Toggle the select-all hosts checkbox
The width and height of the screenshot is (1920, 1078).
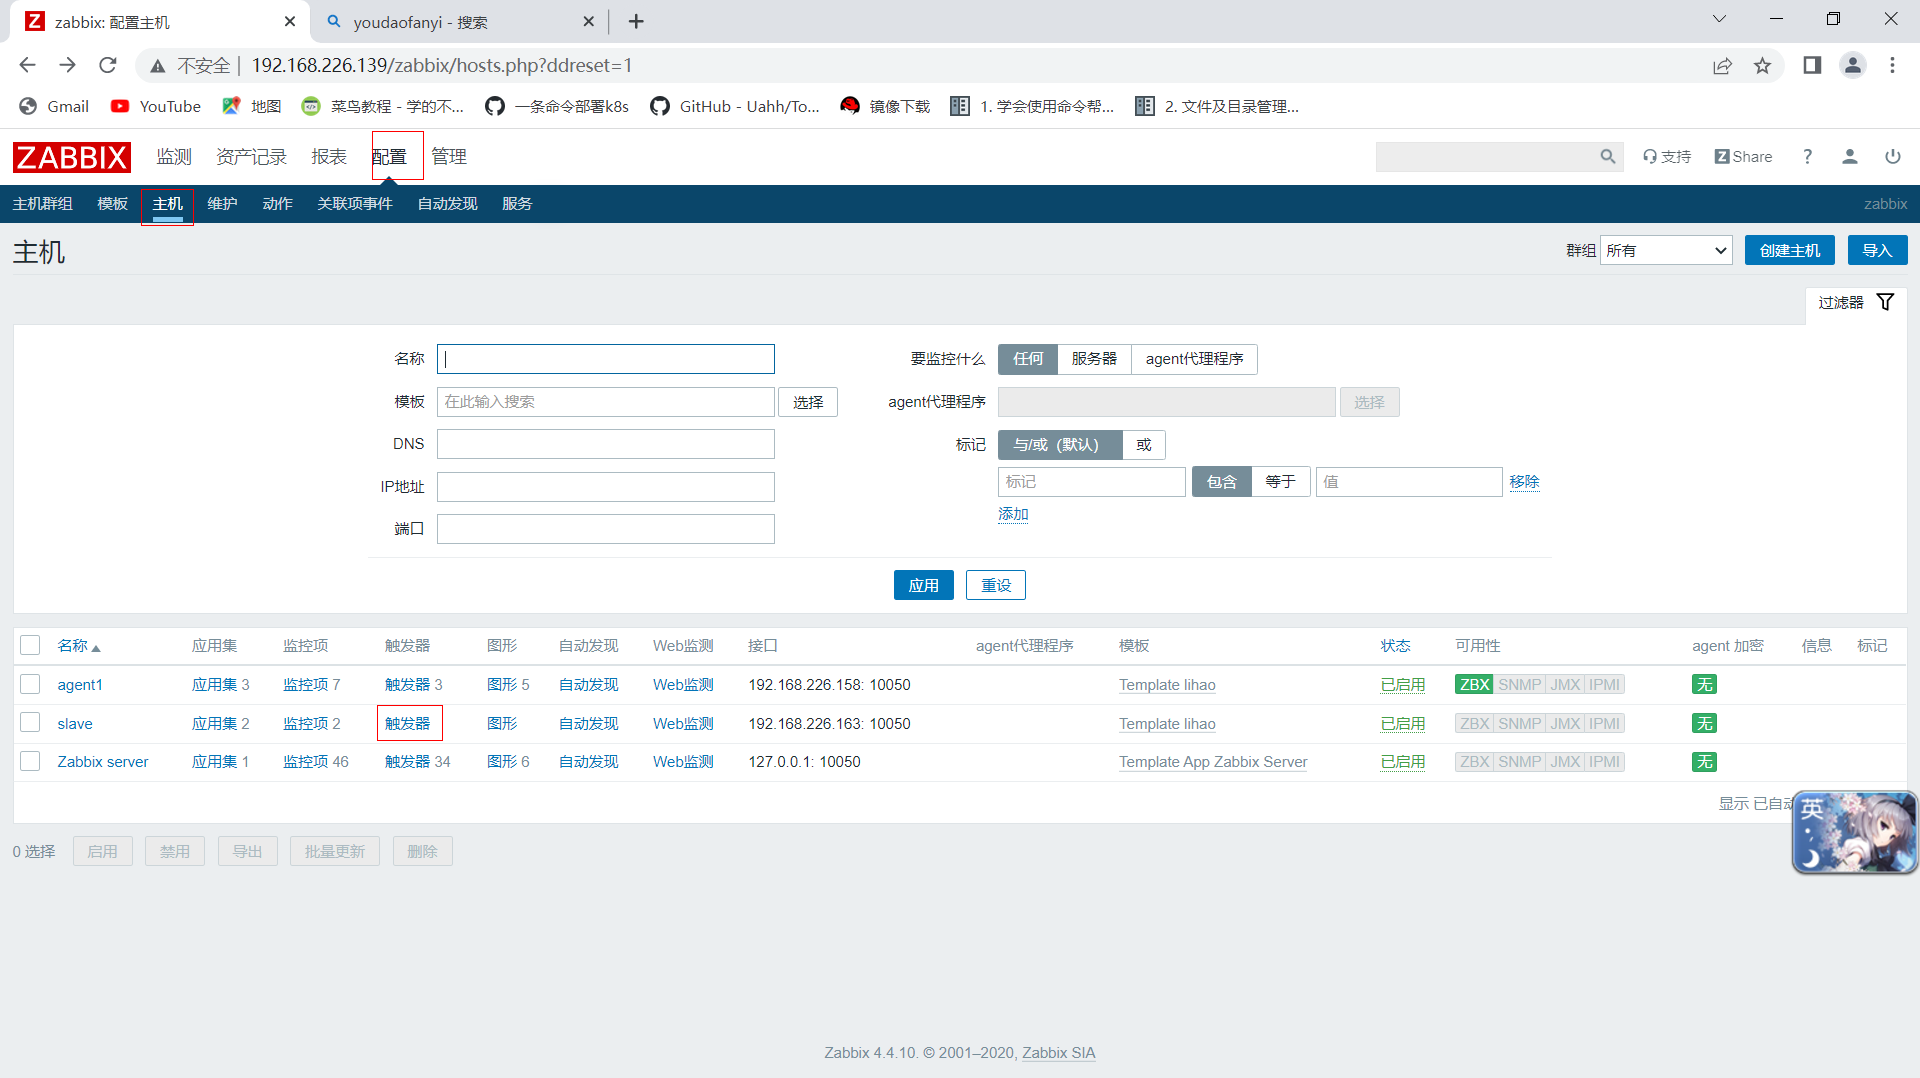30,645
